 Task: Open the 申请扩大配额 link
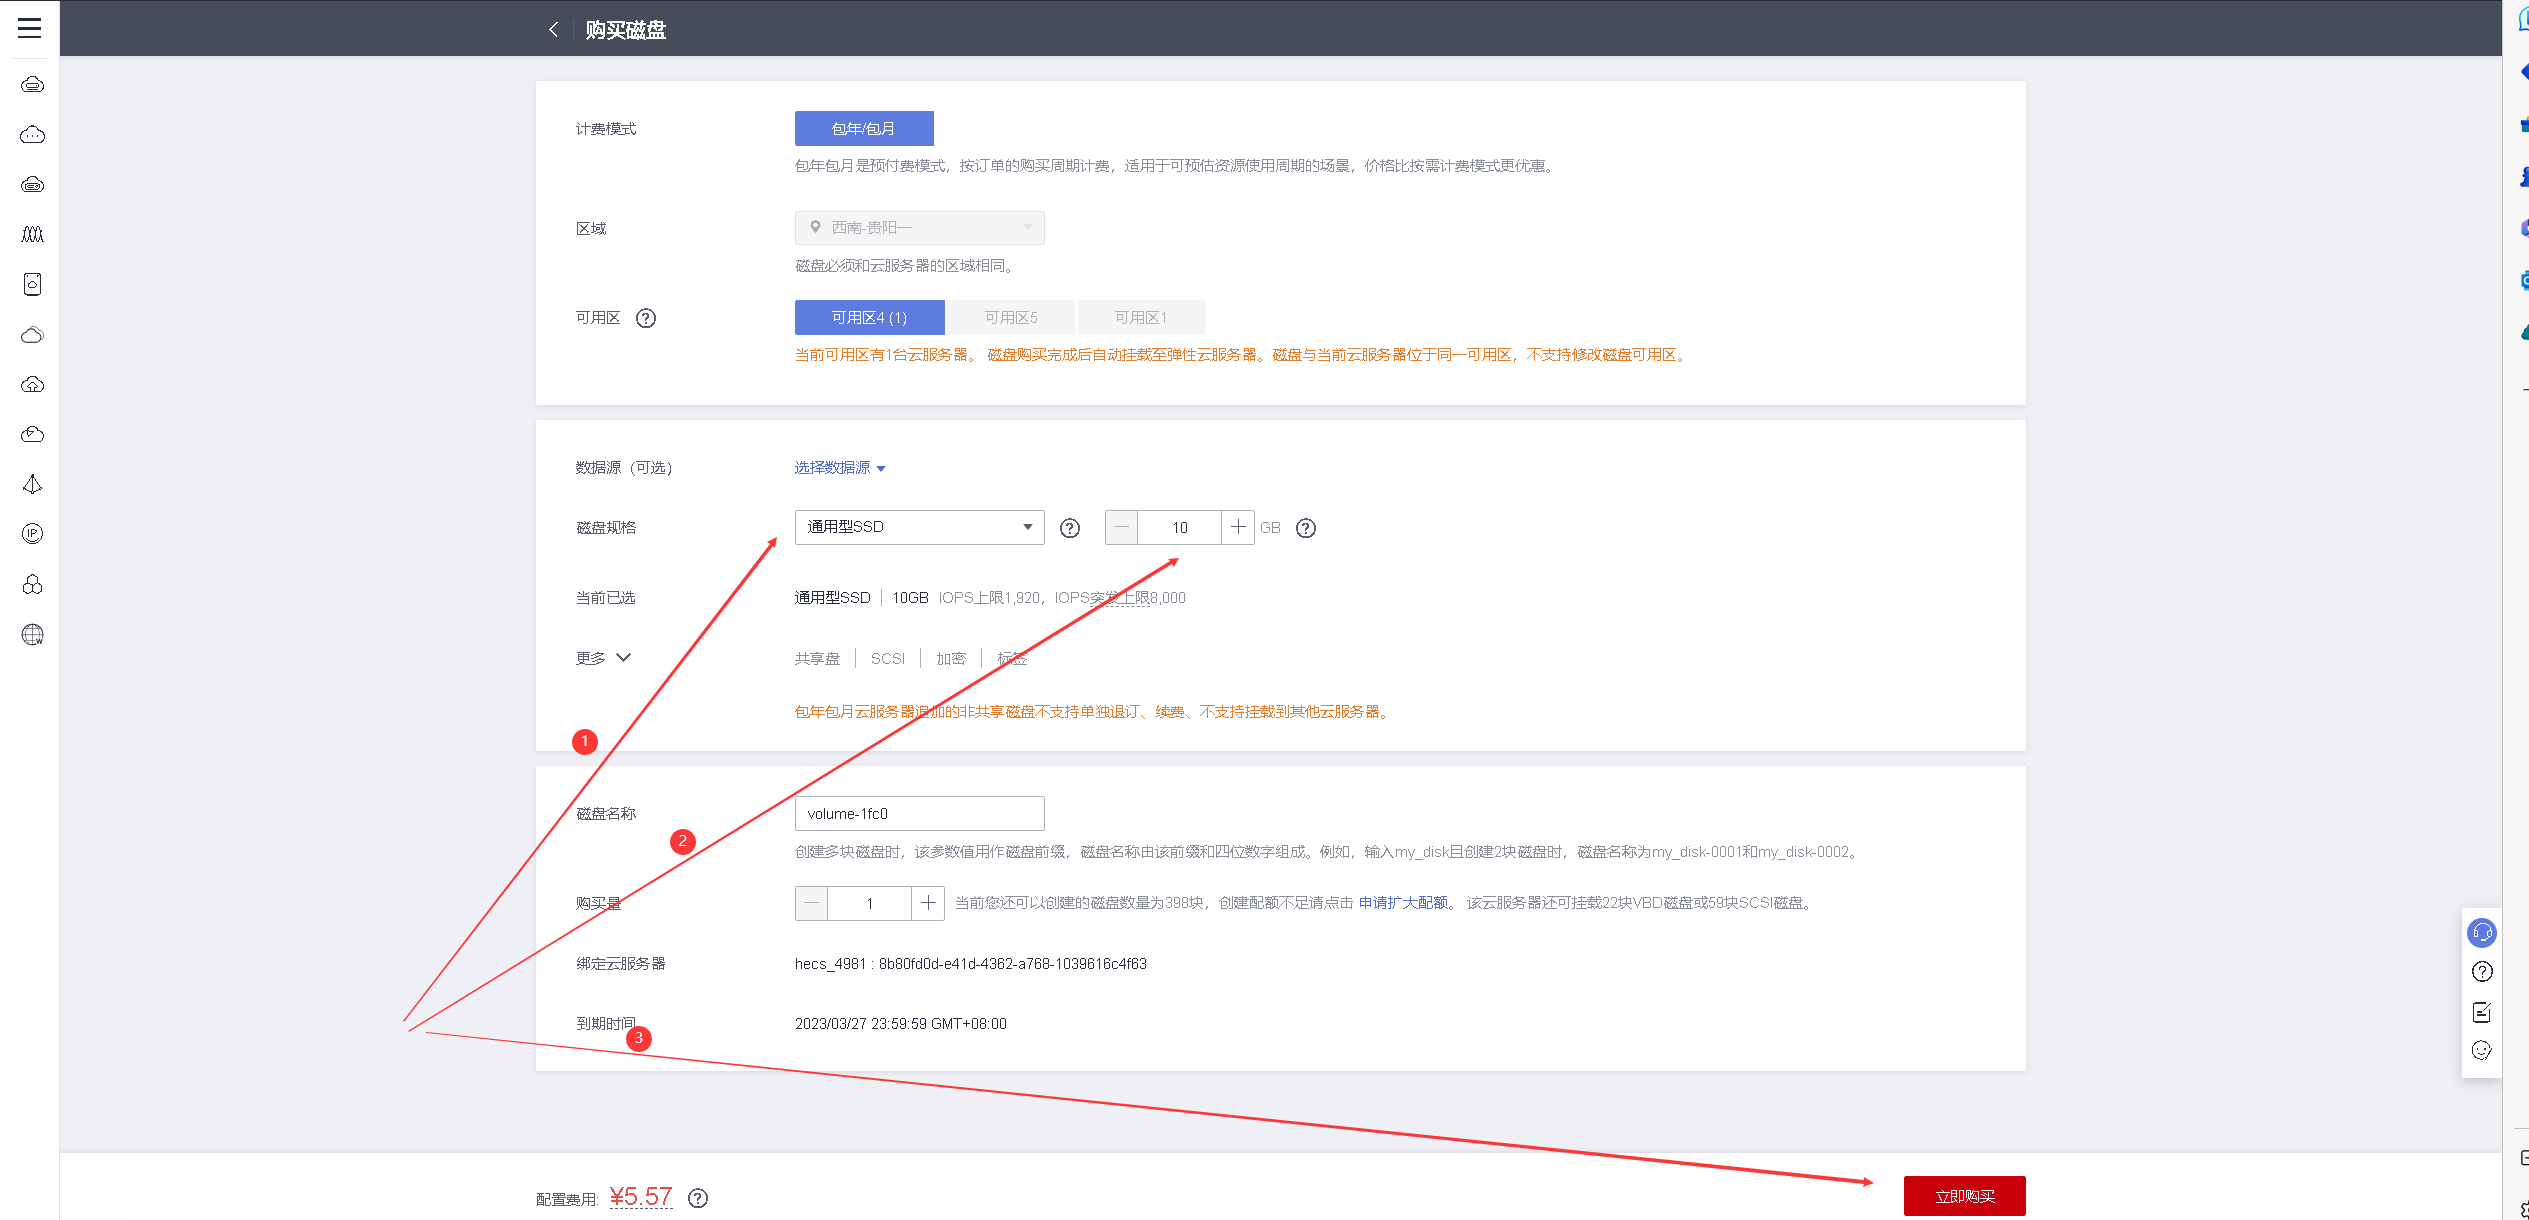click(1403, 903)
